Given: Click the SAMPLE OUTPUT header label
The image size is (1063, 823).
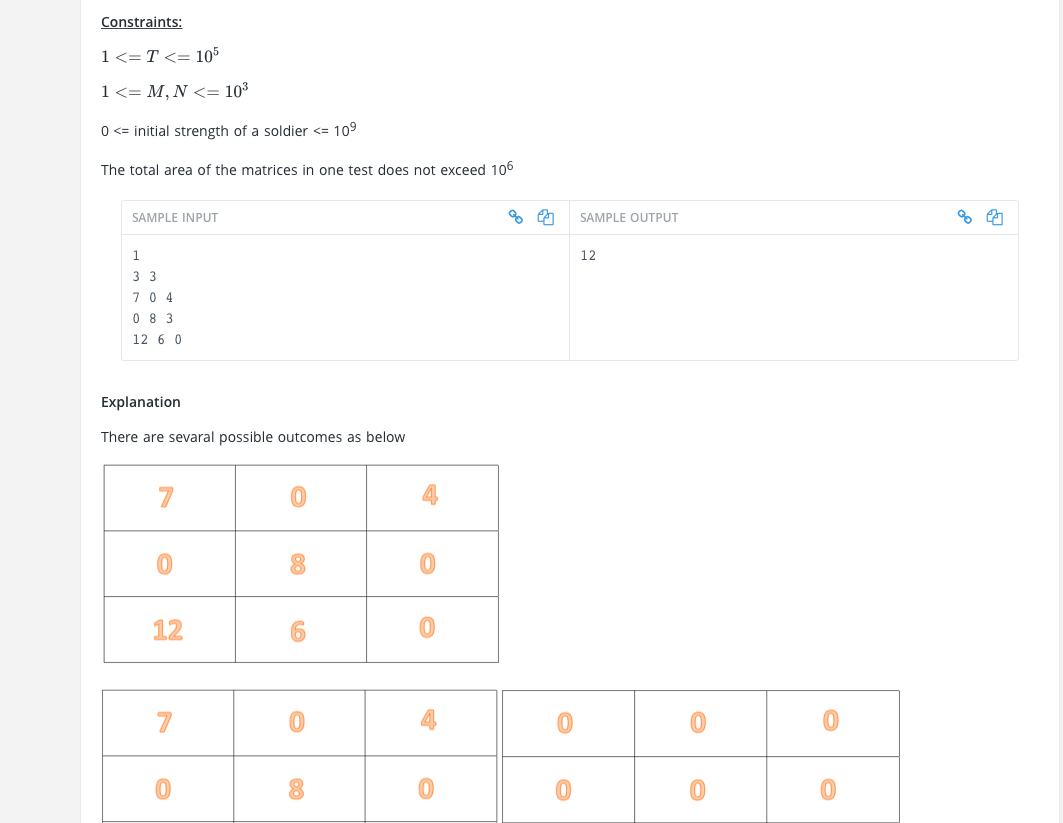Looking at the screenshot, I should [x=628, y=218].
